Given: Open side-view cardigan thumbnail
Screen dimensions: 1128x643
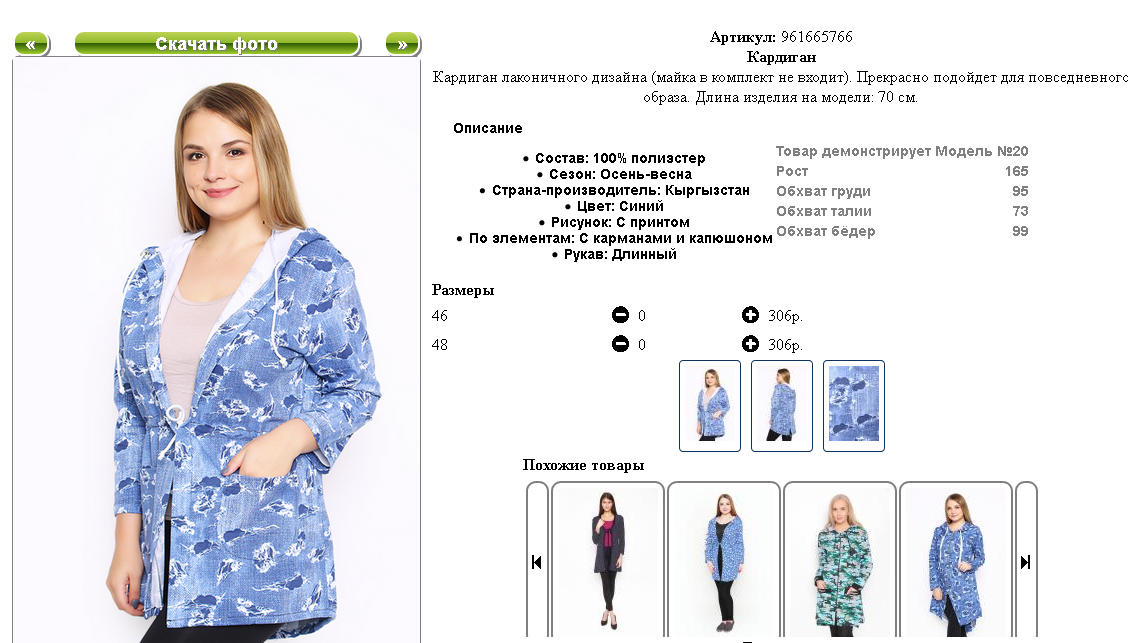Looking at the screenshot, I should pos(782,406).
